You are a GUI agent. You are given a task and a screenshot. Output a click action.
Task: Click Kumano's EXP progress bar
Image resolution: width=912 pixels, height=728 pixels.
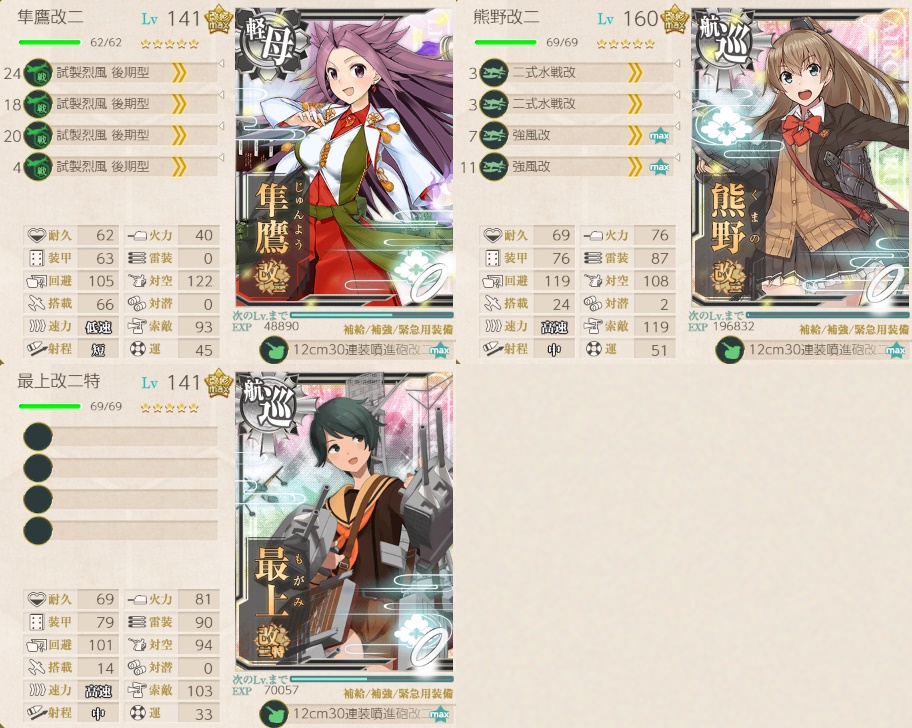(x=827, y=315)
